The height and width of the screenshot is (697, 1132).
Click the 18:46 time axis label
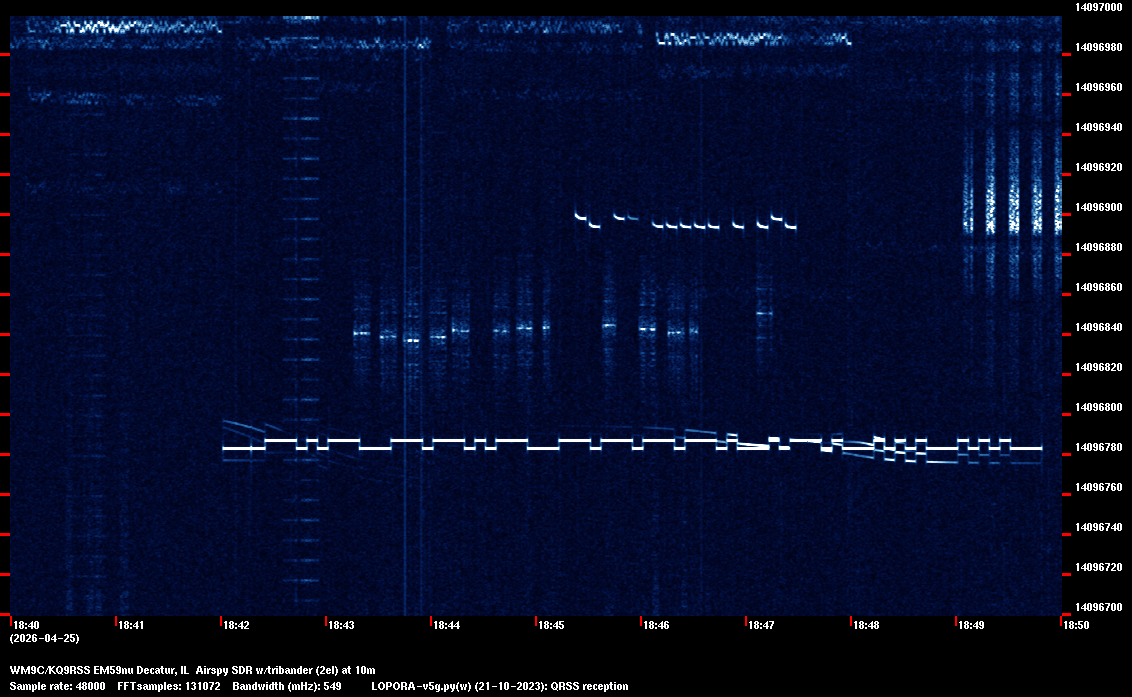click(x=656, y=625)
